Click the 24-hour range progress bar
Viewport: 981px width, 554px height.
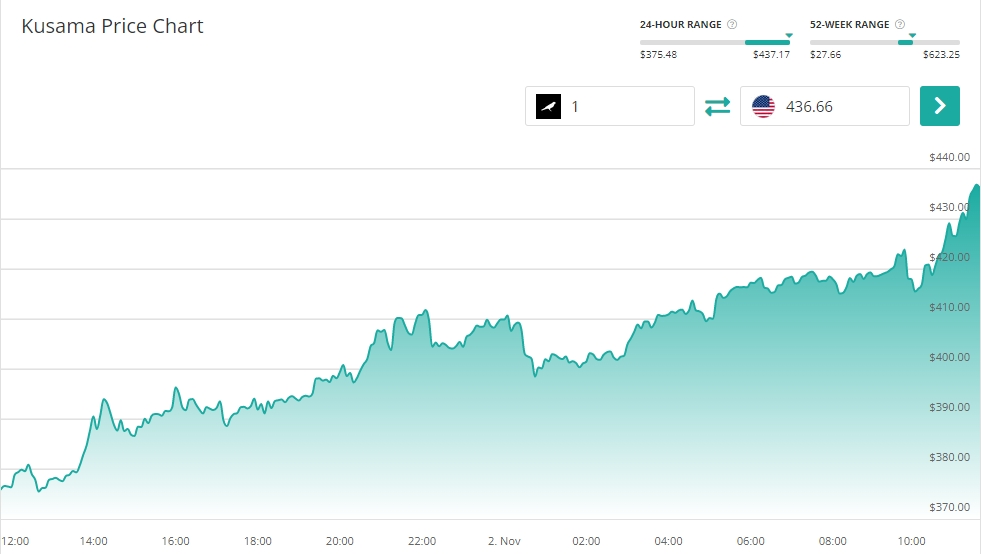point(715,43)
